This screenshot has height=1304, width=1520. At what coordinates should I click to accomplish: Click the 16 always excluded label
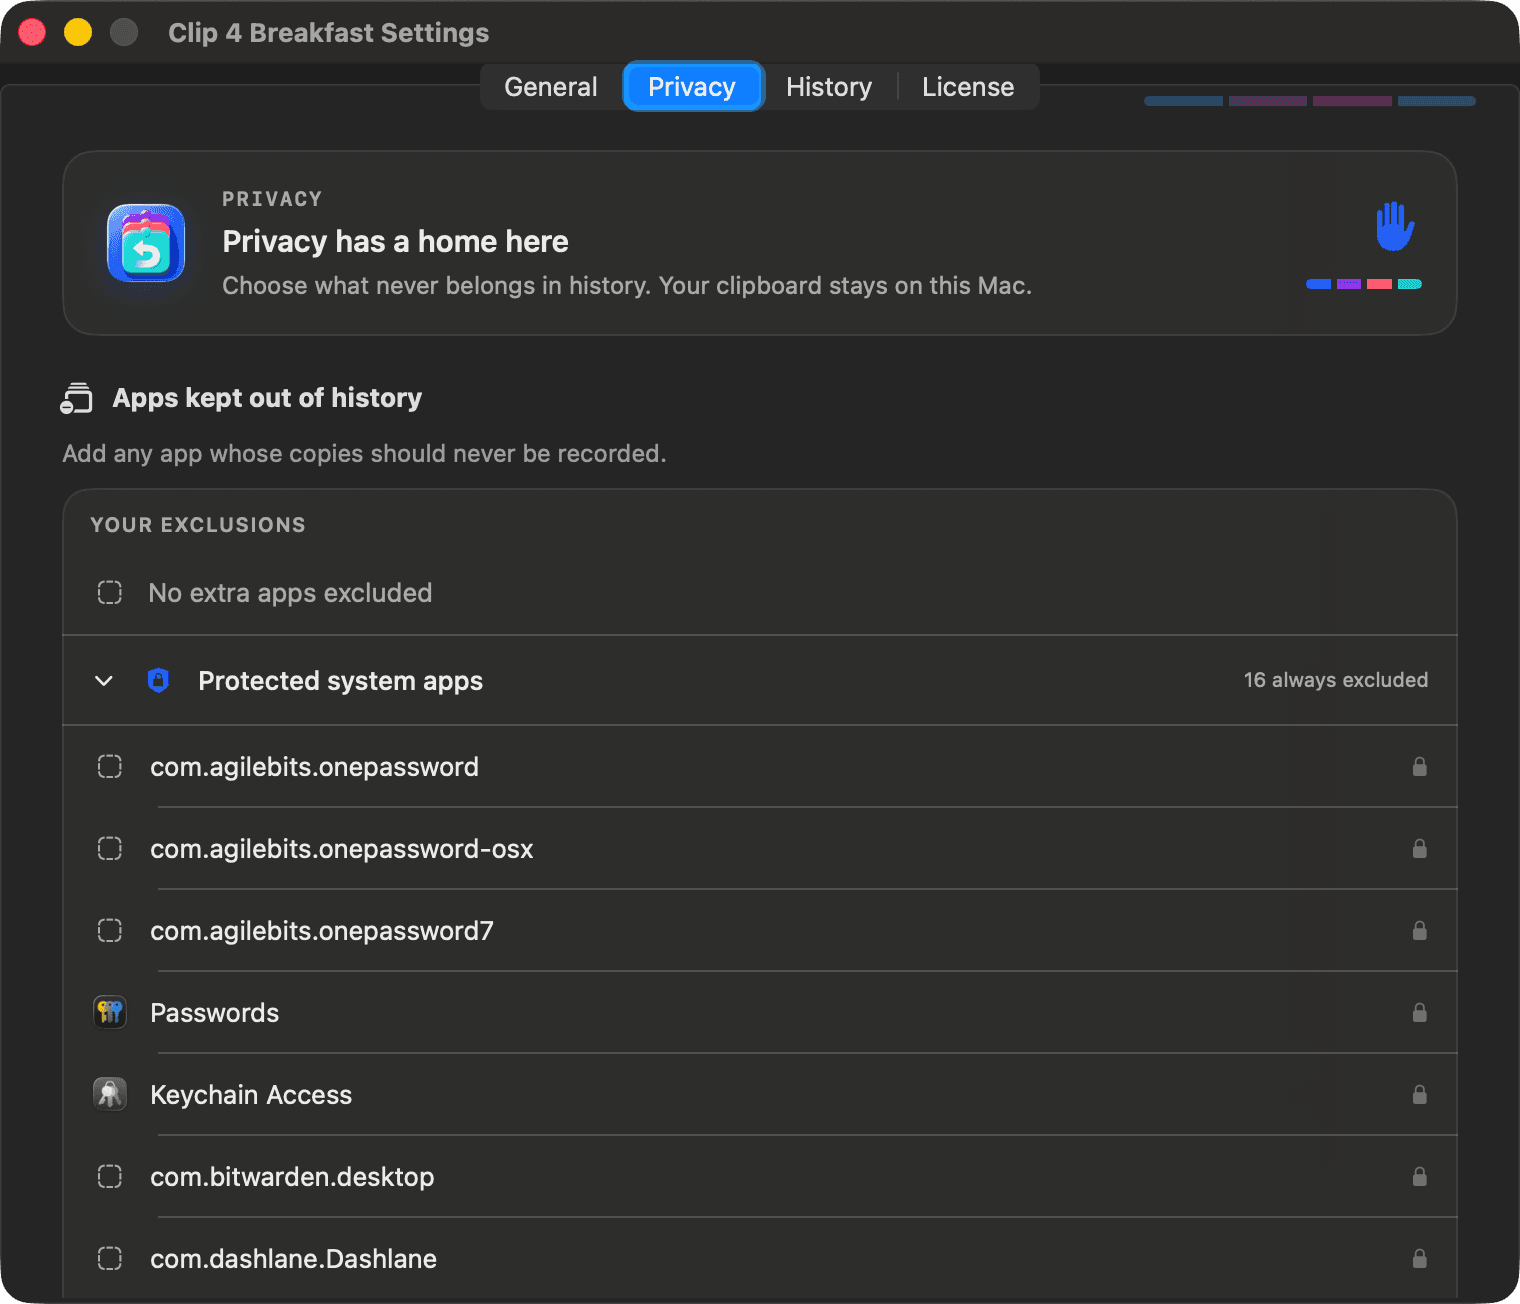(1335, 680)
